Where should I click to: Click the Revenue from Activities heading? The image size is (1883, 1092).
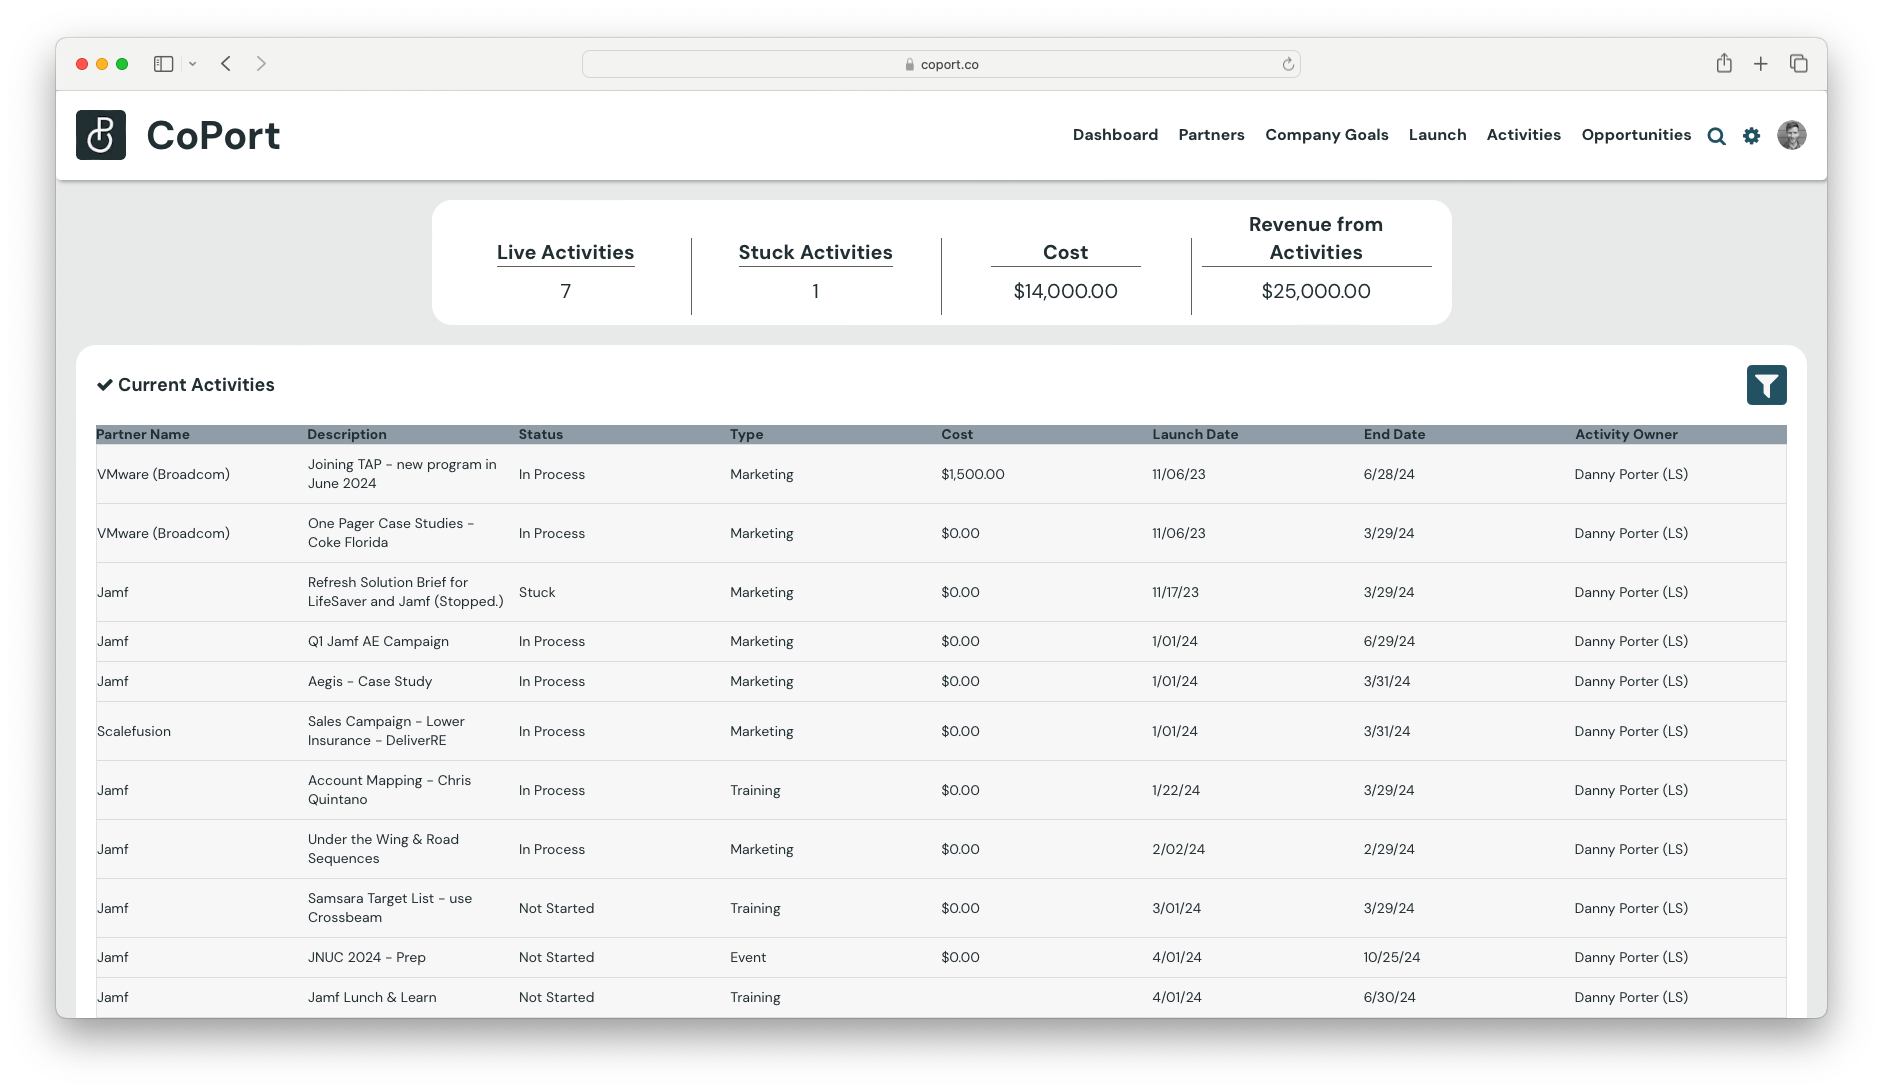(x=1316, y=238)
